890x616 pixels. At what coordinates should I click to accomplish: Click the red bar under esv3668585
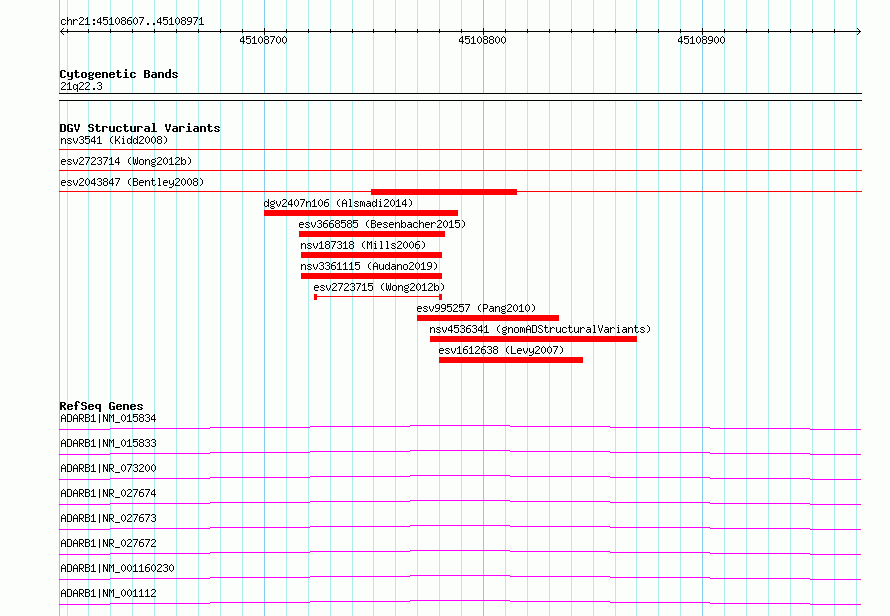point(372,234)
